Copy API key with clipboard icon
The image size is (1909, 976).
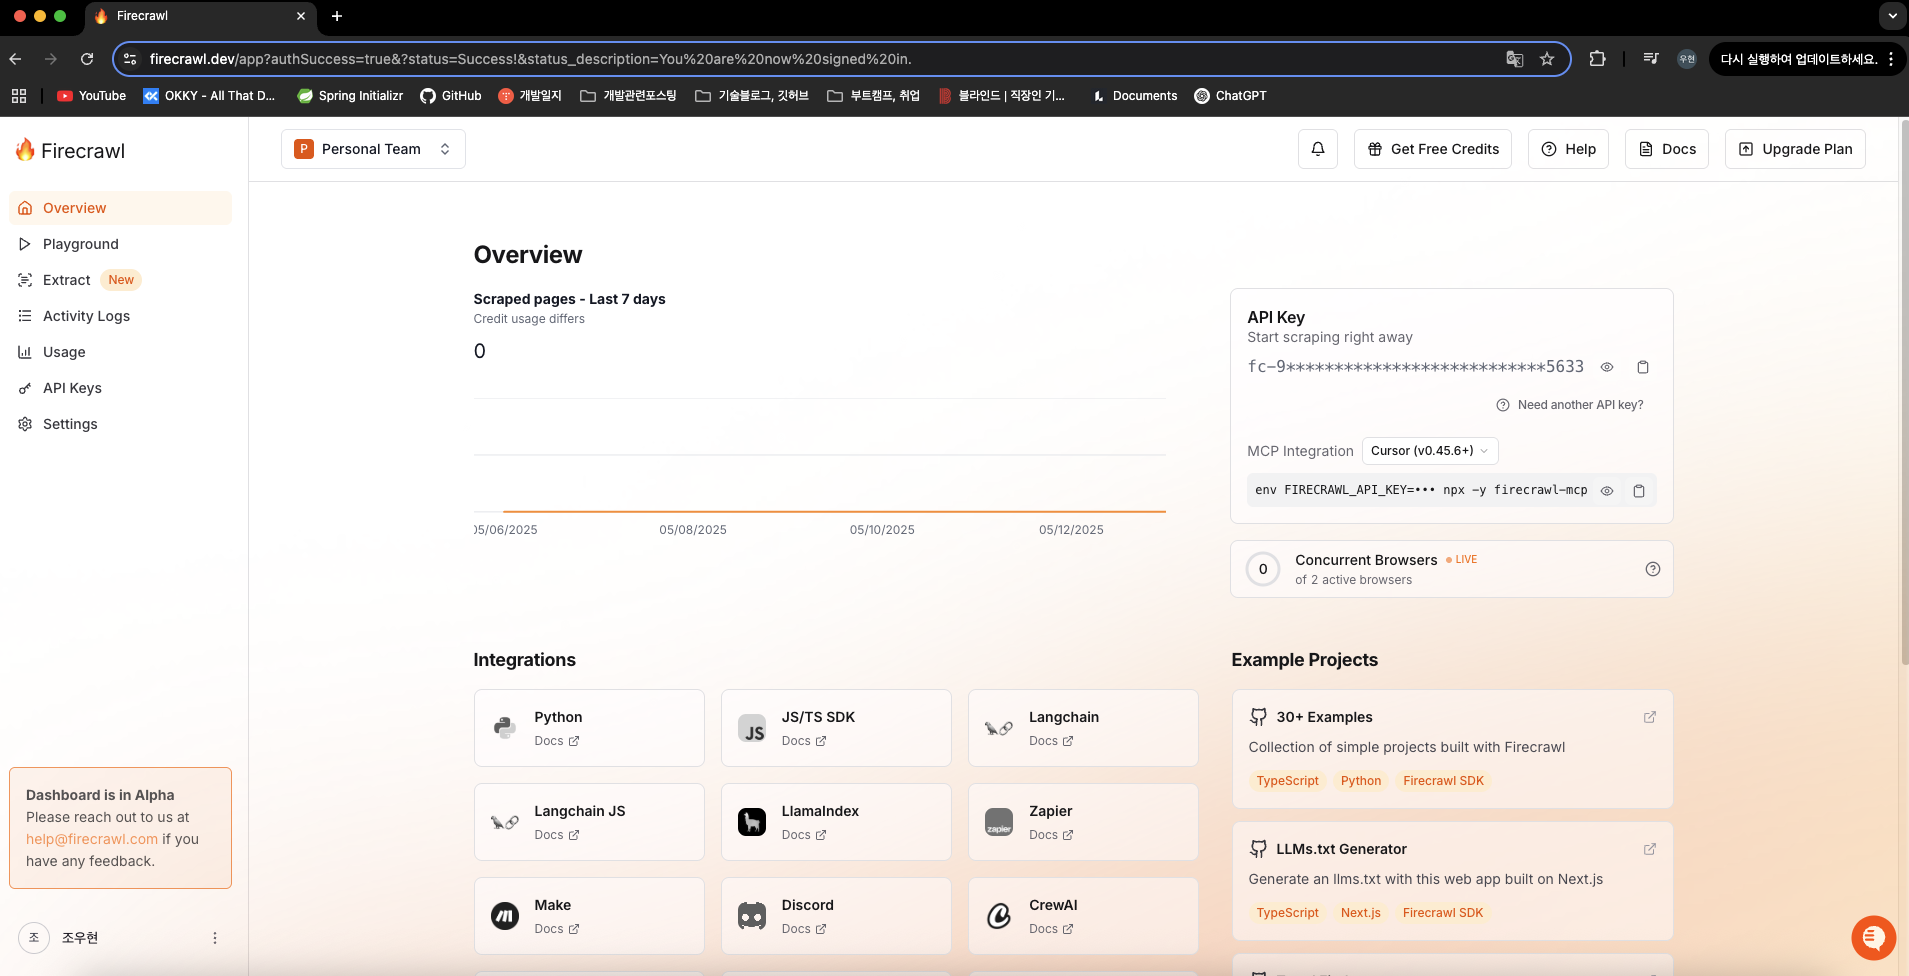pos(1642,367)
